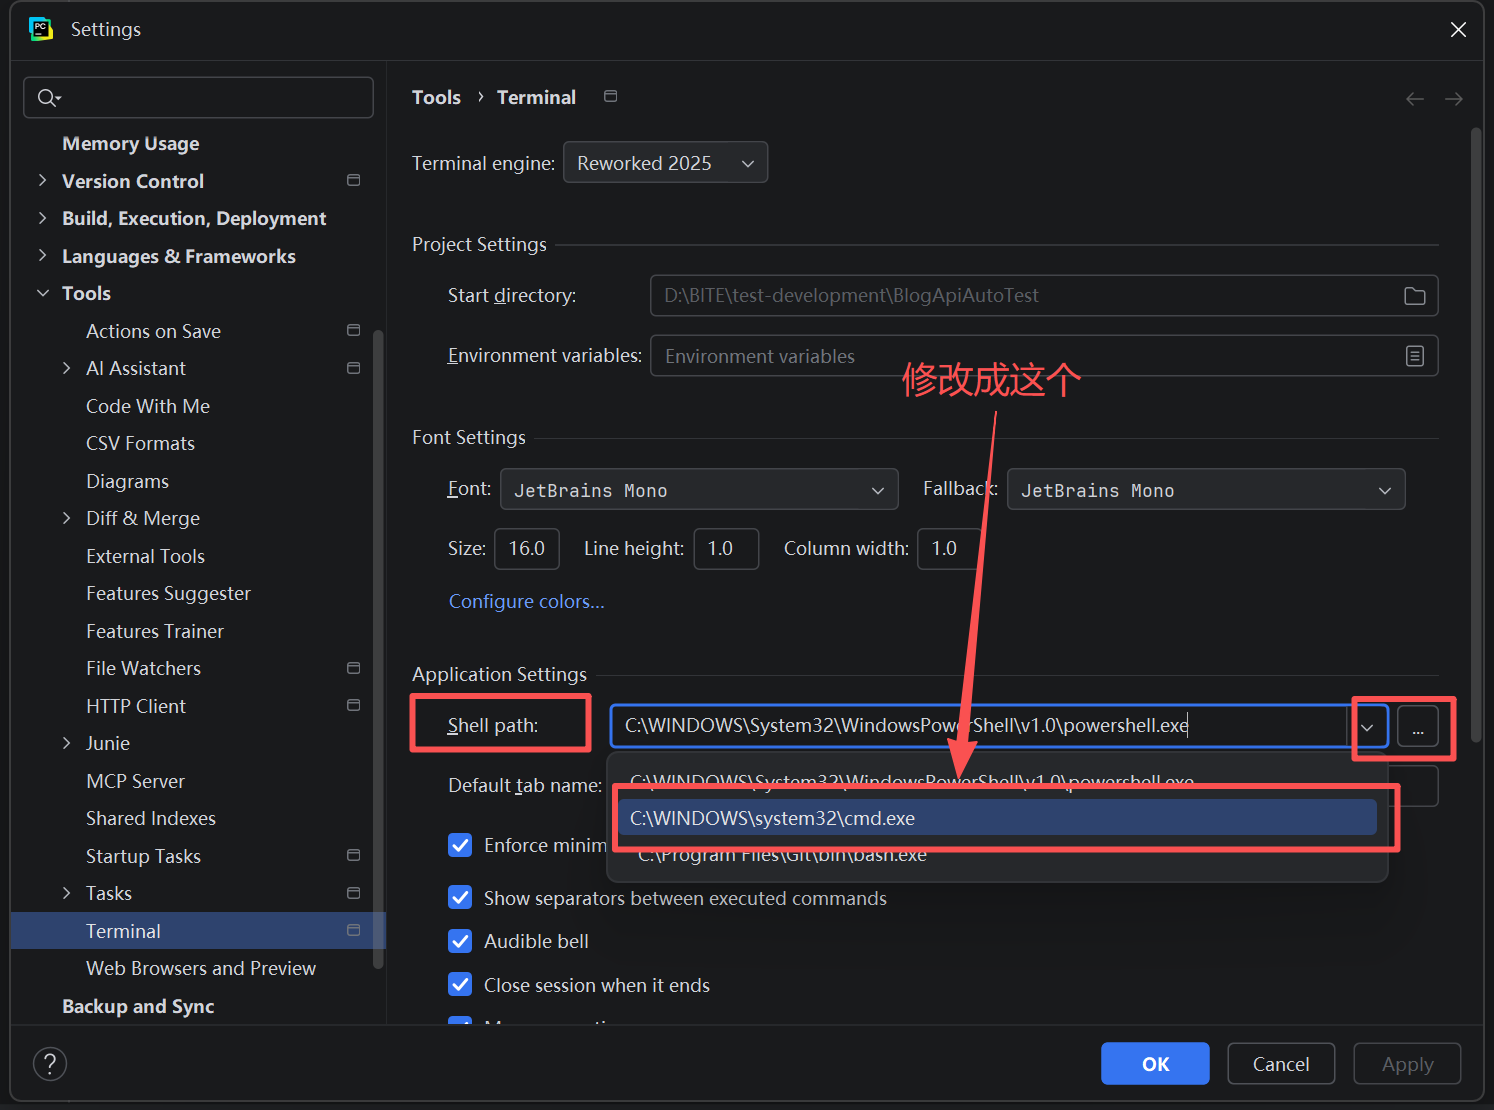
Task: Toggle Show separators between executed commands
Action: pyautogui.click(x=460, y=897)
